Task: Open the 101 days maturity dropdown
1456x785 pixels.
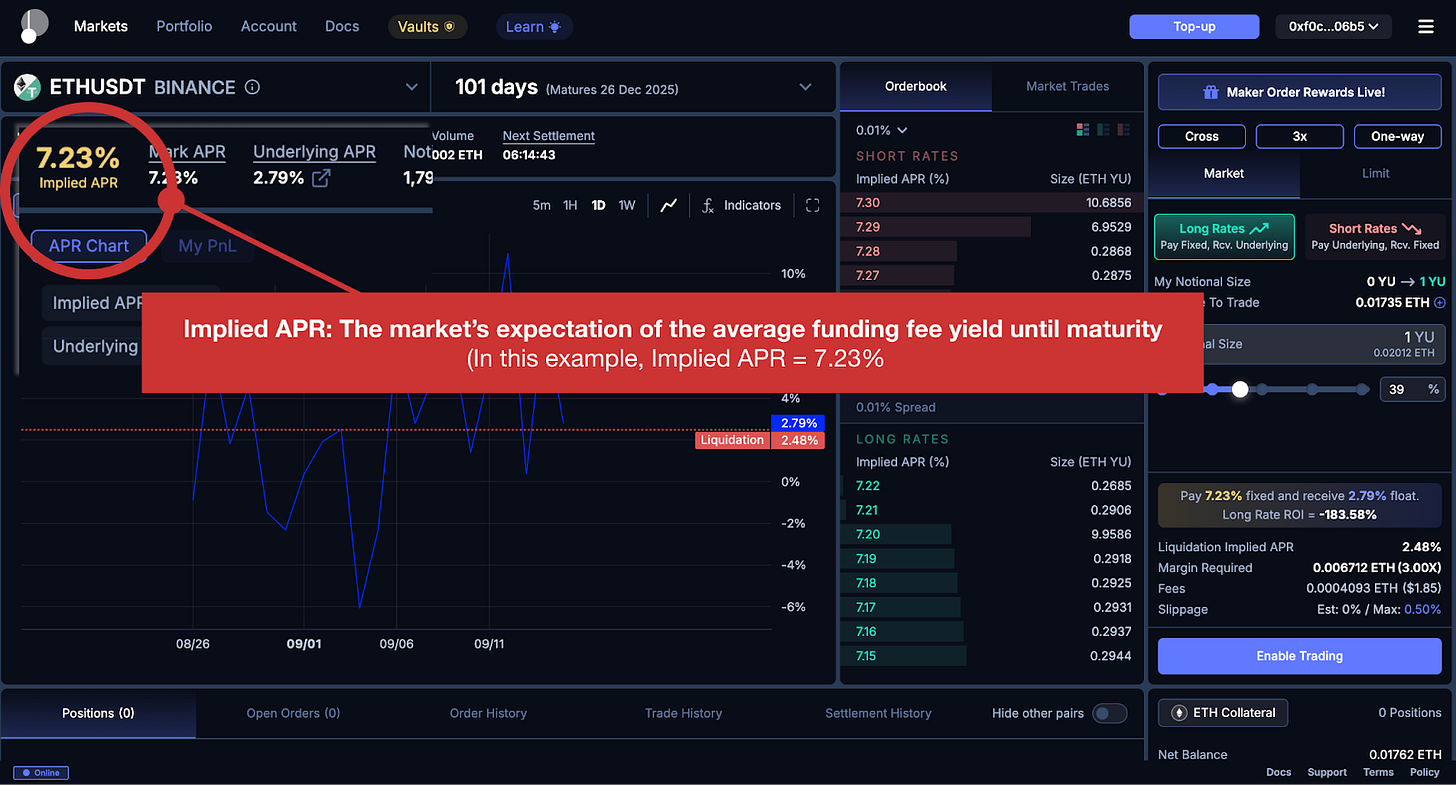Action: pos(806,87)
